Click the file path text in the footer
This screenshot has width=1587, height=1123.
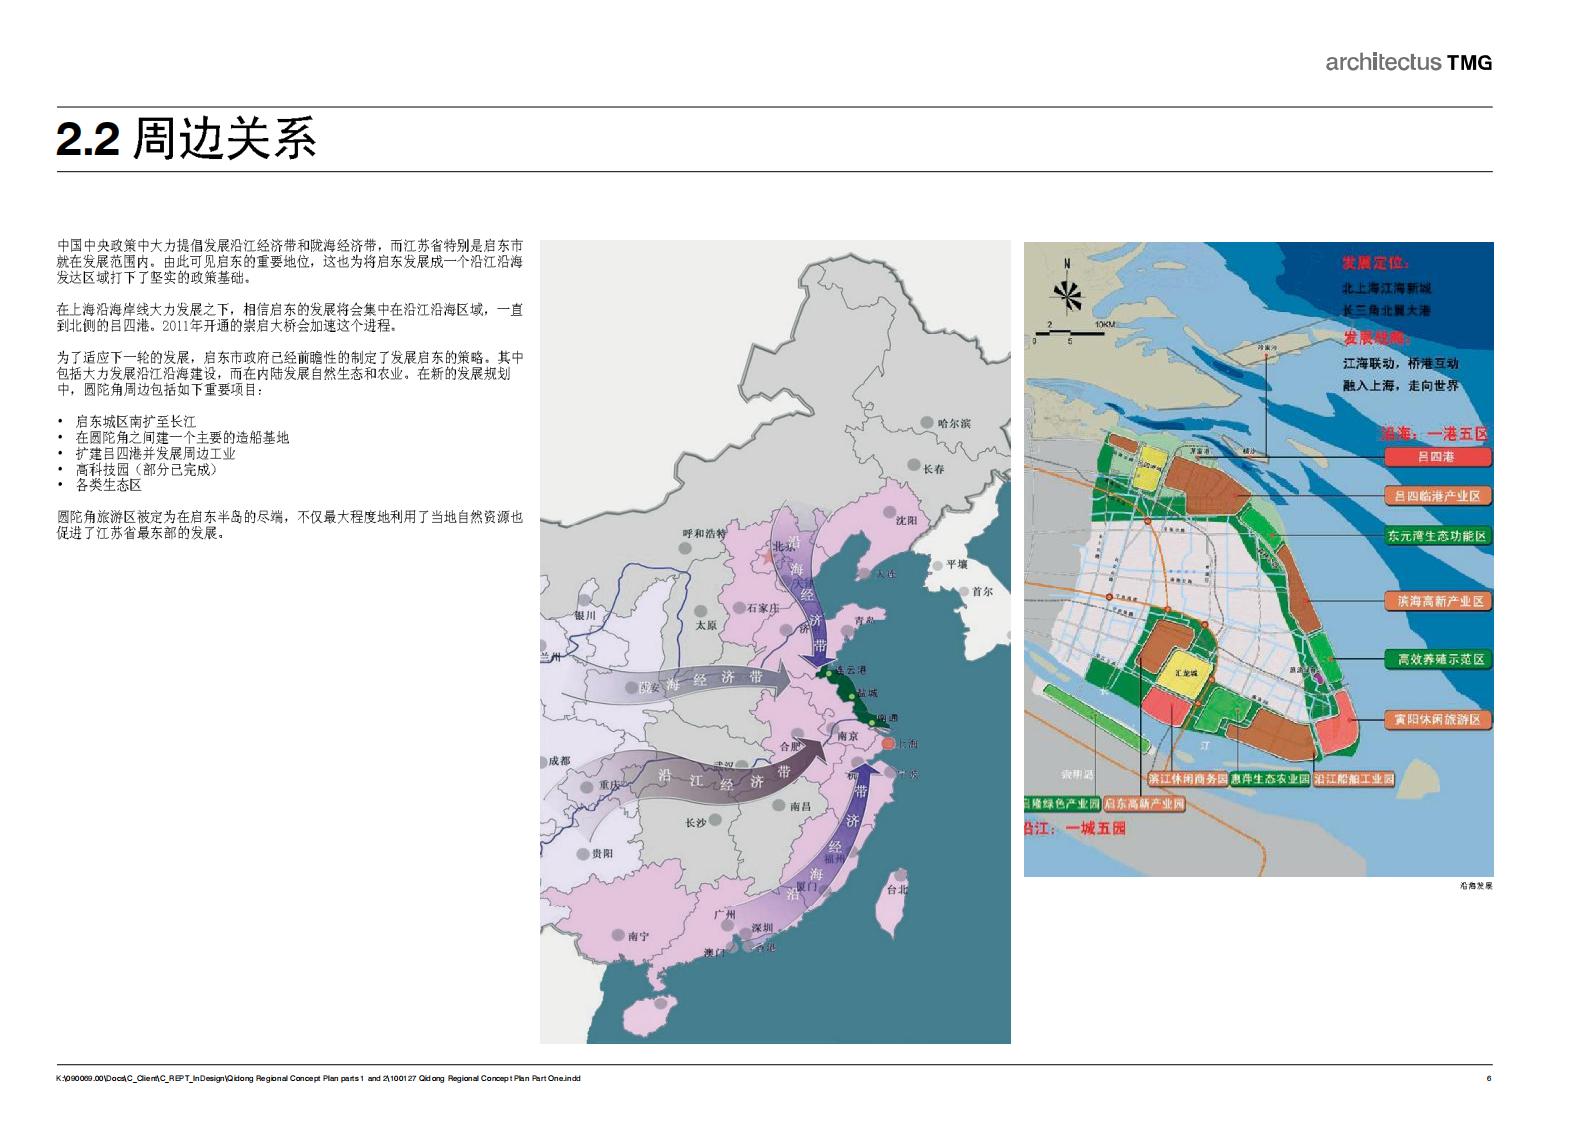pyautogui.click(x=318, y=1078)
